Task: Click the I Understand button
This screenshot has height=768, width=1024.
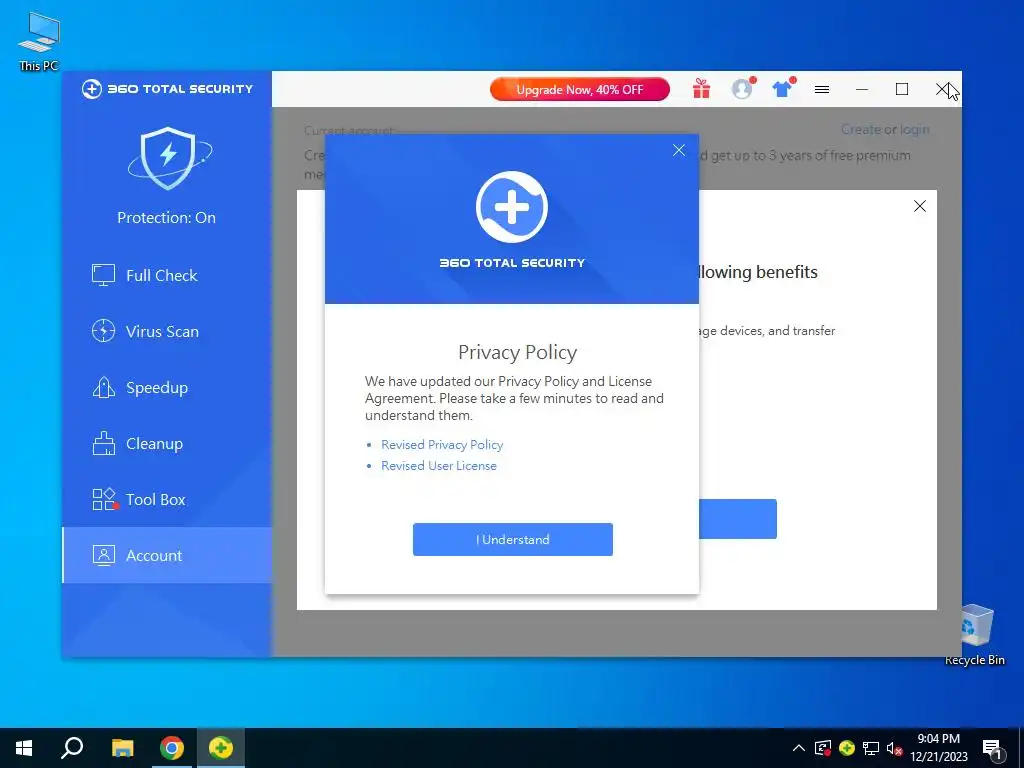Action: tap(513, 539)
